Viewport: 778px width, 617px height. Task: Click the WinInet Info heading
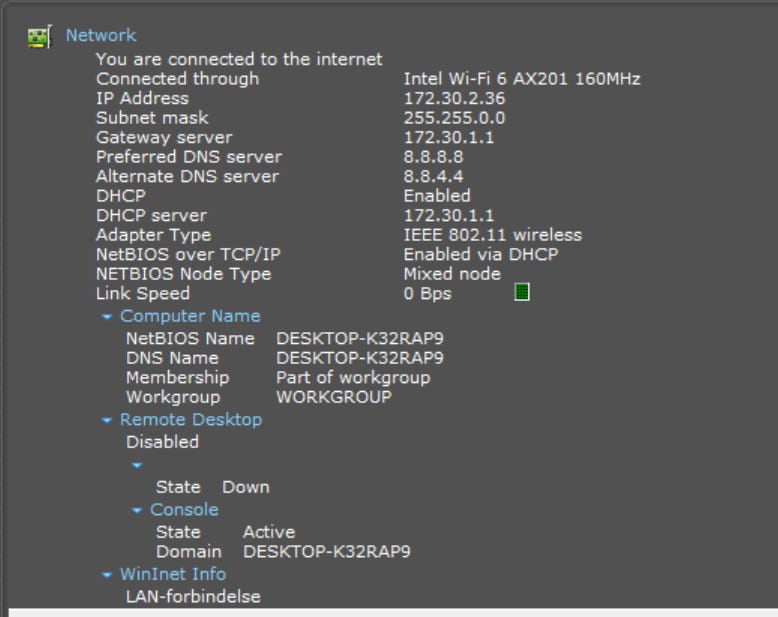tap(173, 574)
